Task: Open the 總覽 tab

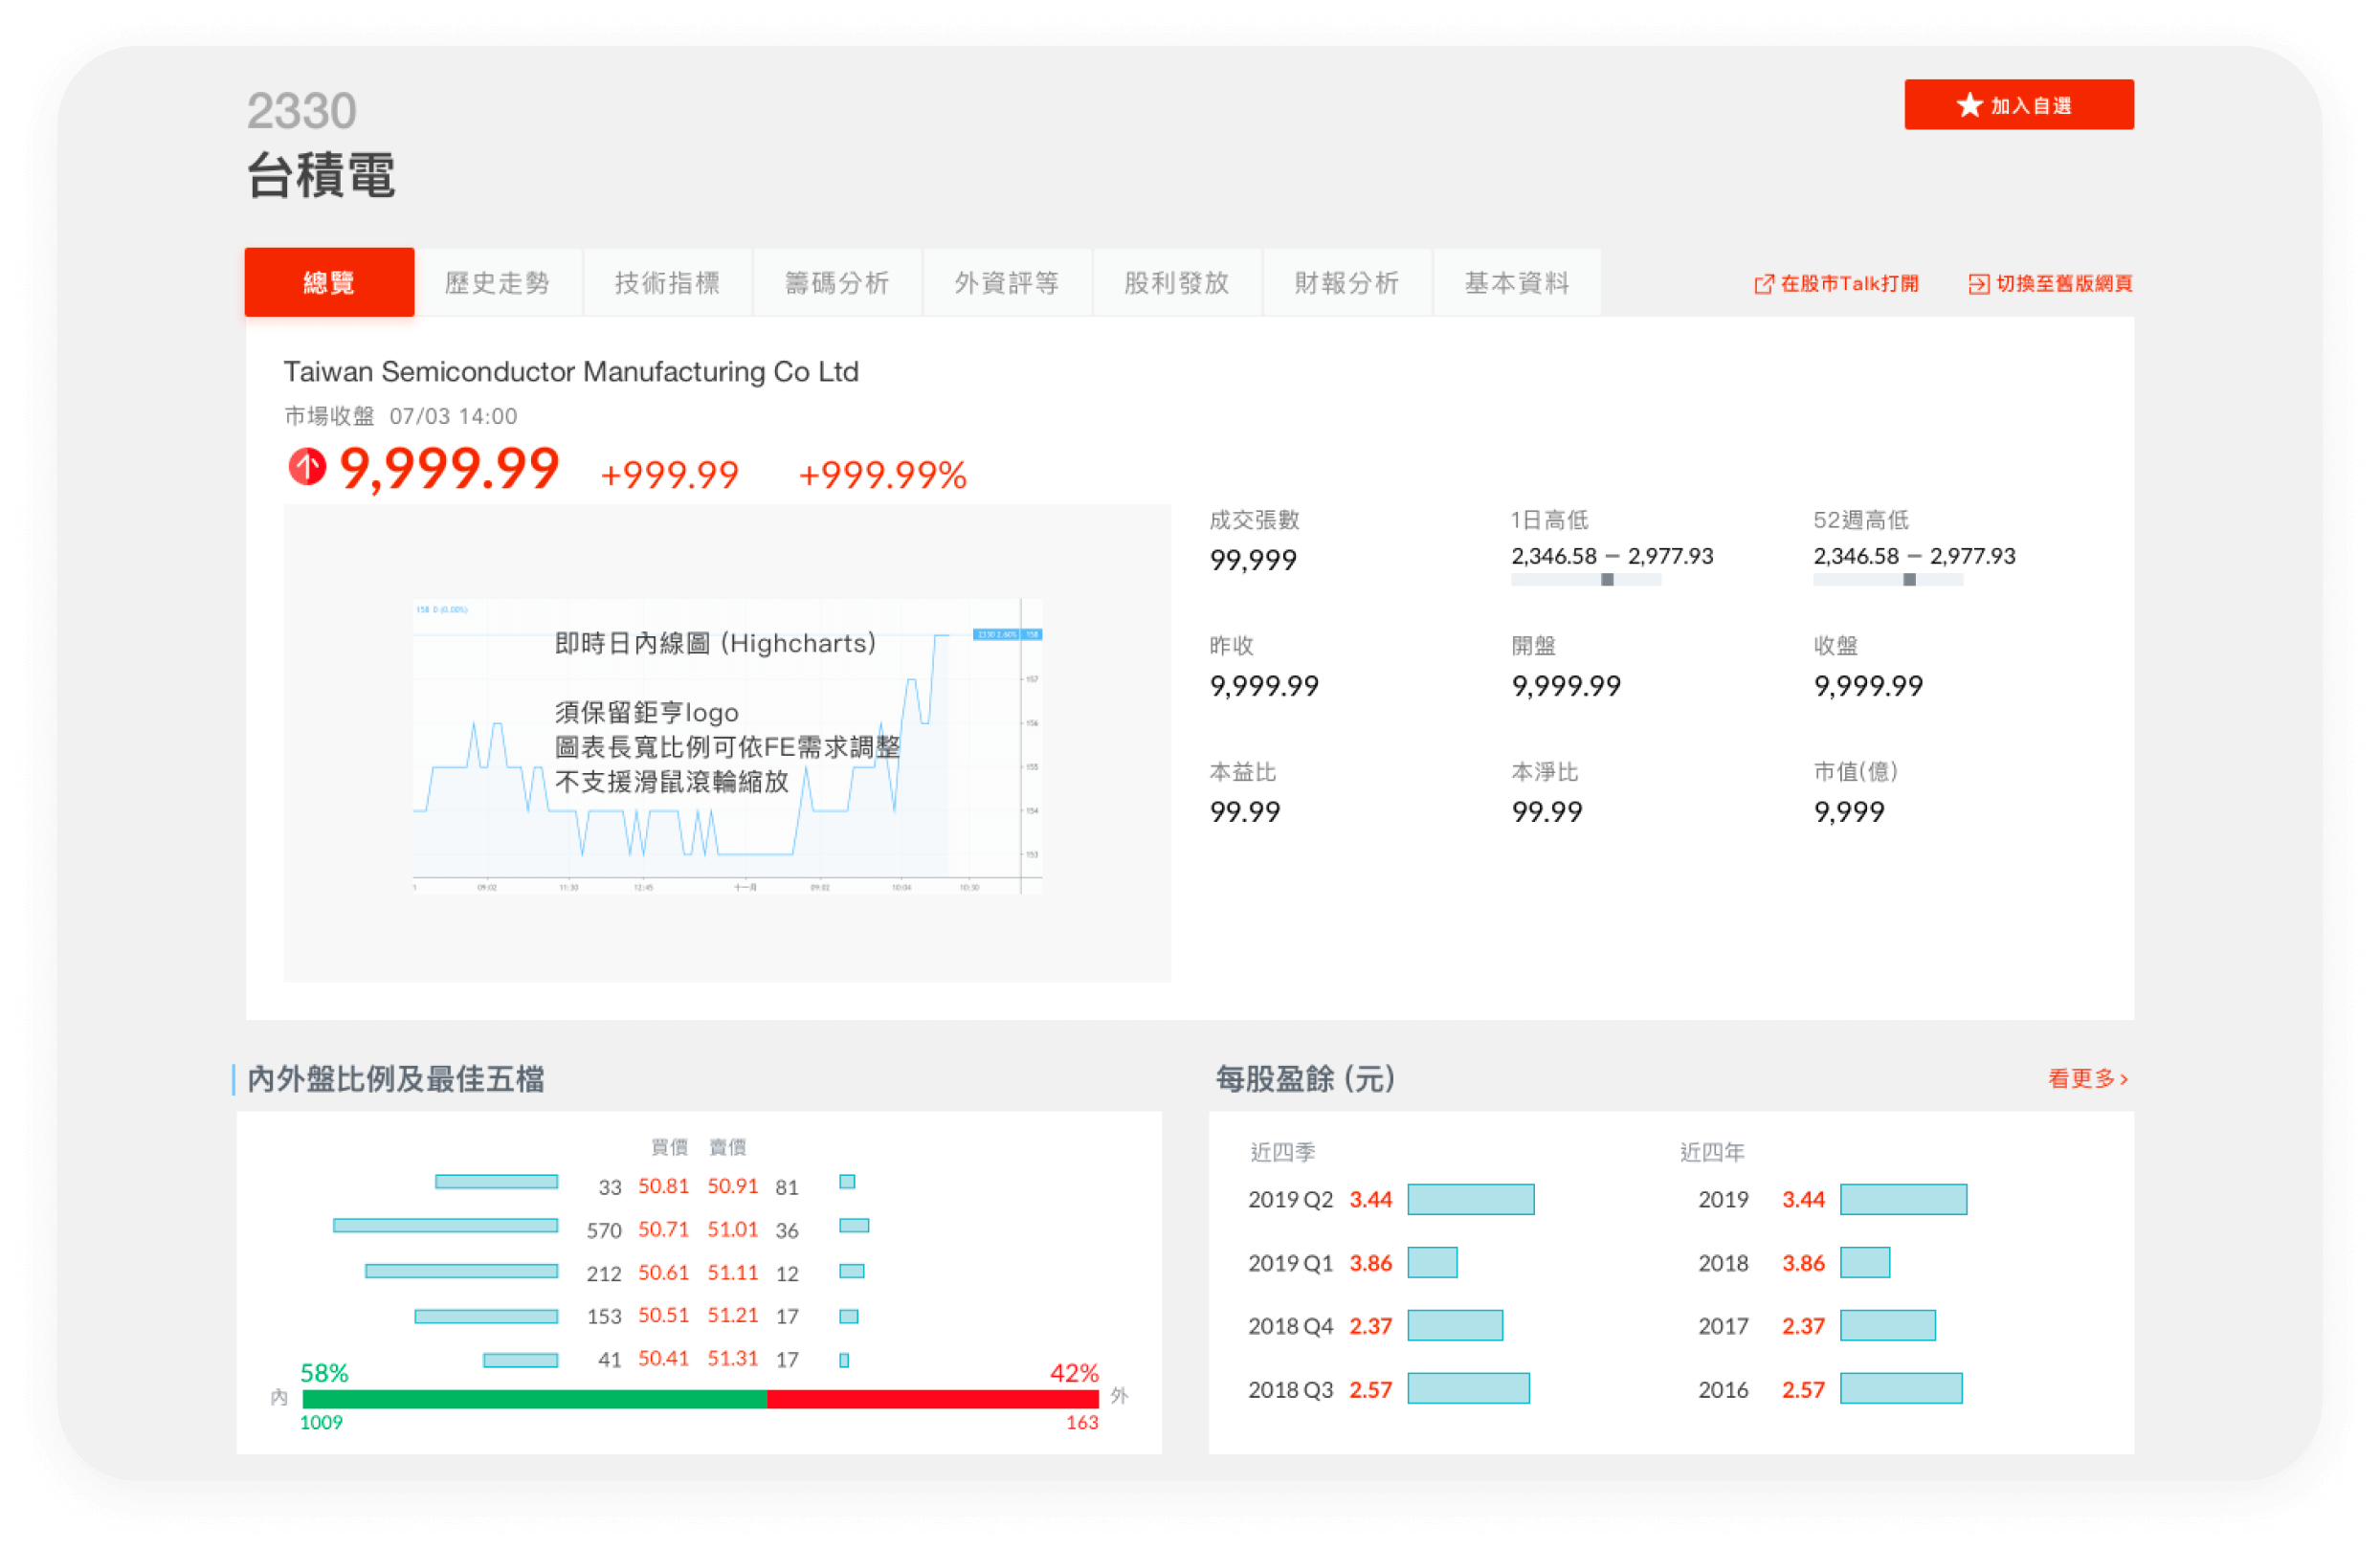Action: click(329, 283)
